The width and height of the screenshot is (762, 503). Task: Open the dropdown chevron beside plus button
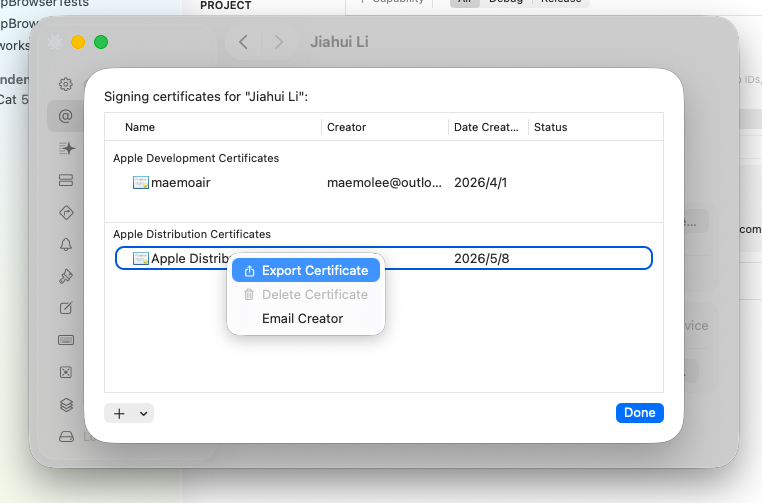tap(143, 414)
